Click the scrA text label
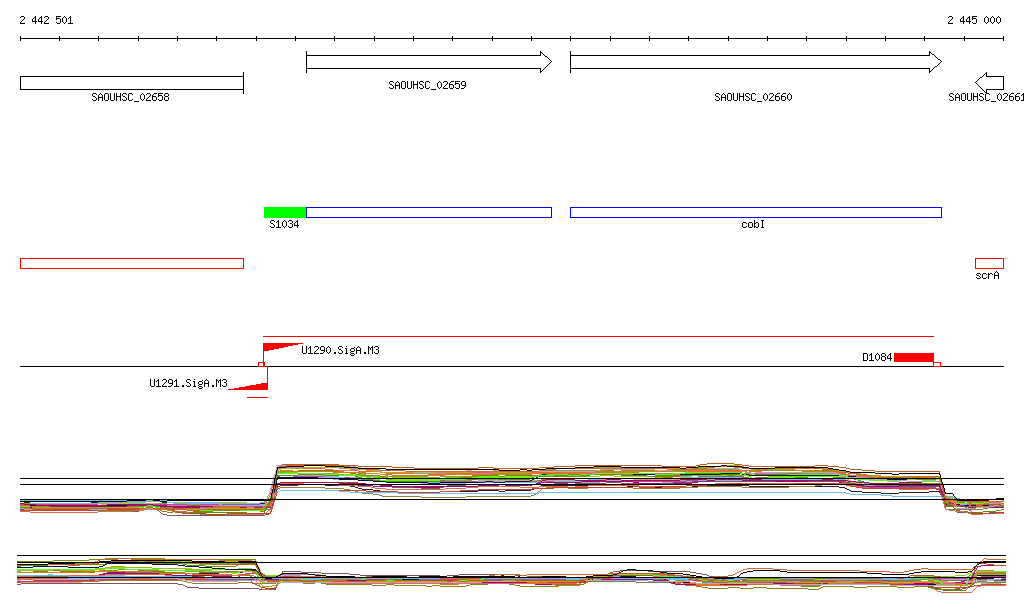 click(987, 275)
